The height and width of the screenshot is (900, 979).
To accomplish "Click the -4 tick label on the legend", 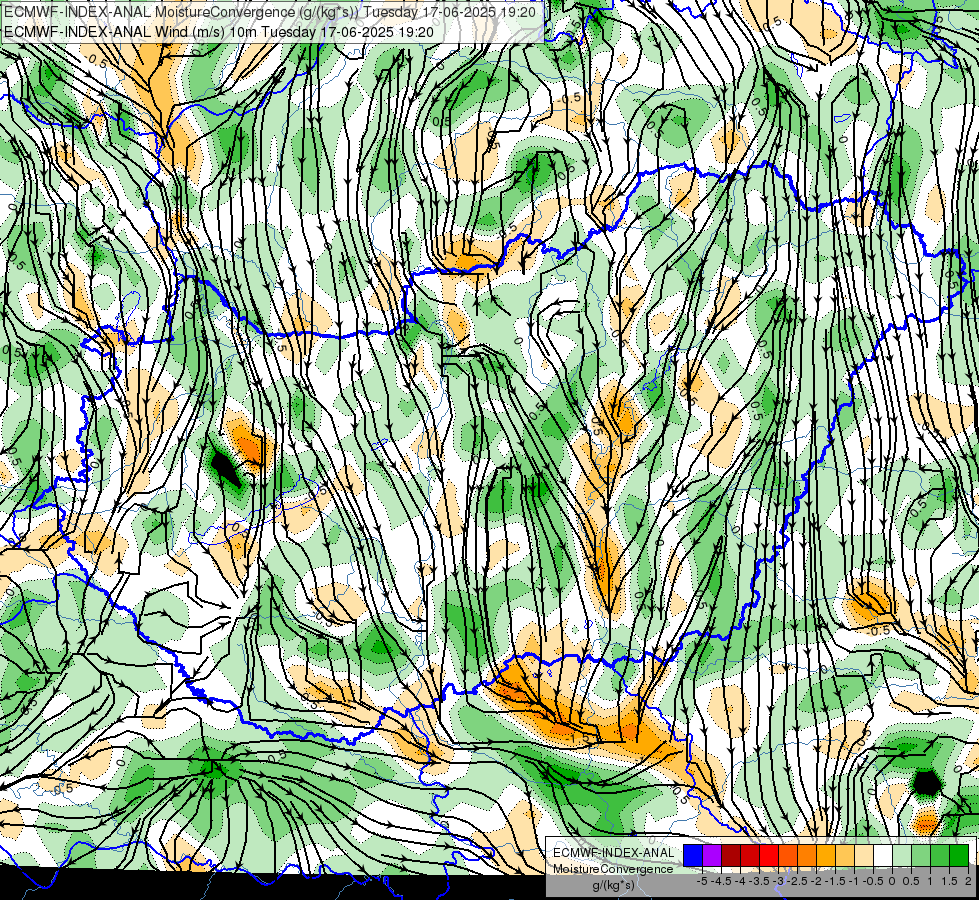I will pos(740,881).
